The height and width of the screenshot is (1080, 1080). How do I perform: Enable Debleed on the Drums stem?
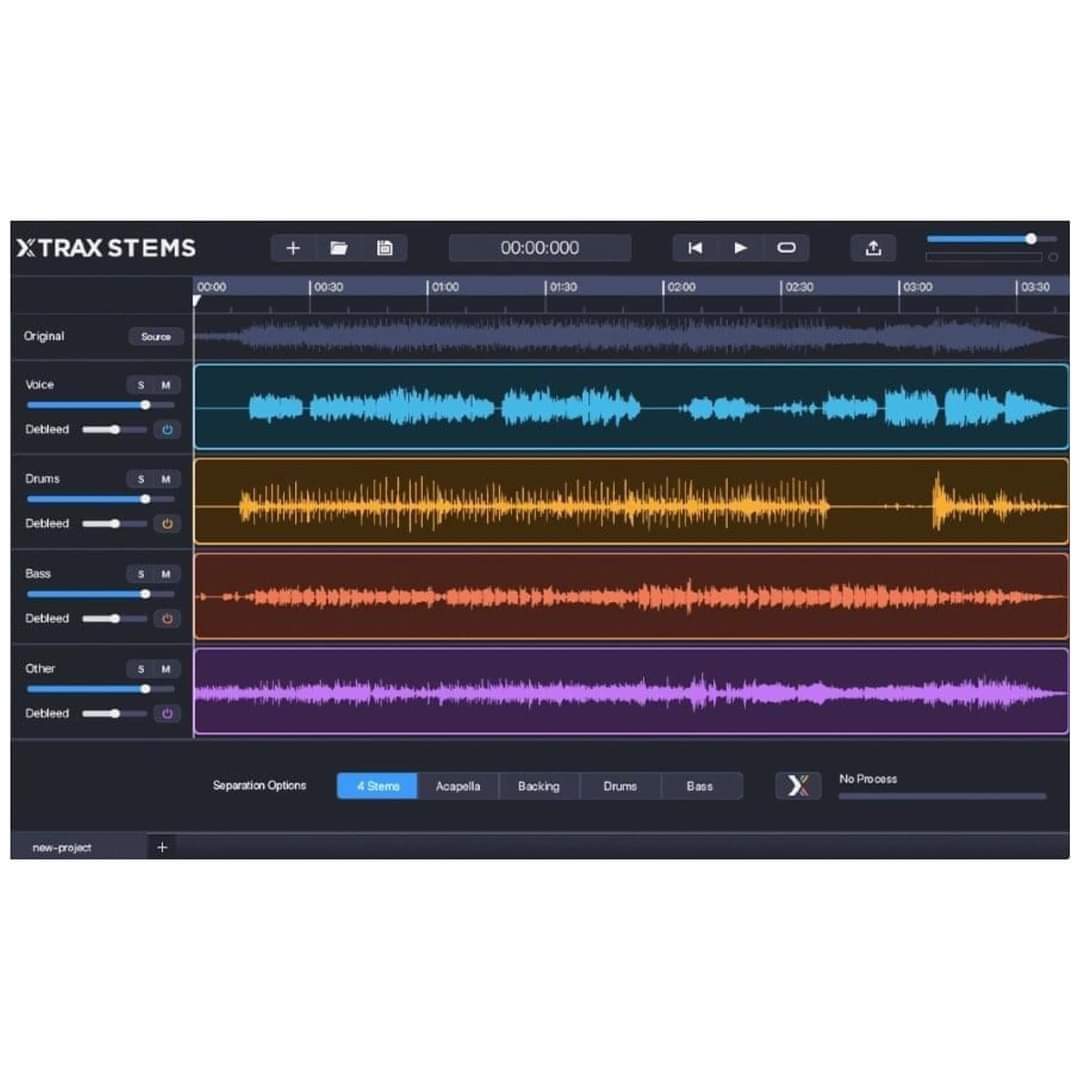point(167,524)
